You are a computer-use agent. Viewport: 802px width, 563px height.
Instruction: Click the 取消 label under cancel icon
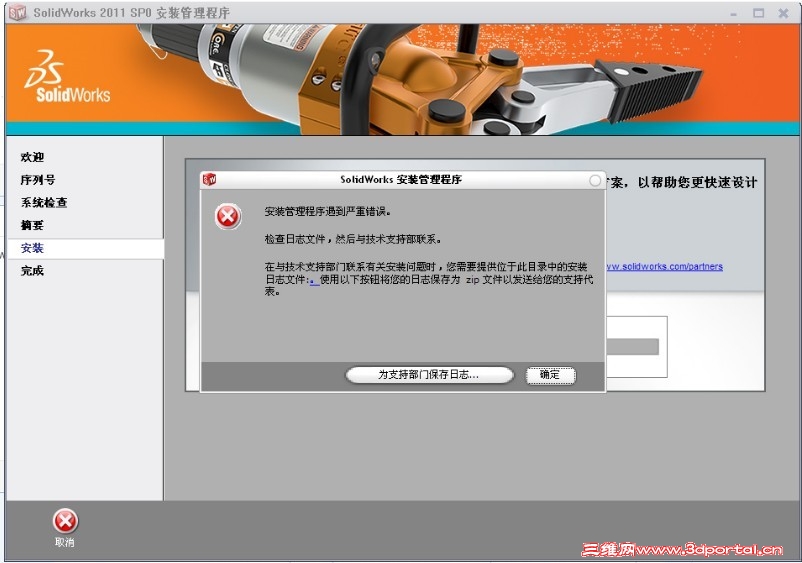(x=64, y=542)
